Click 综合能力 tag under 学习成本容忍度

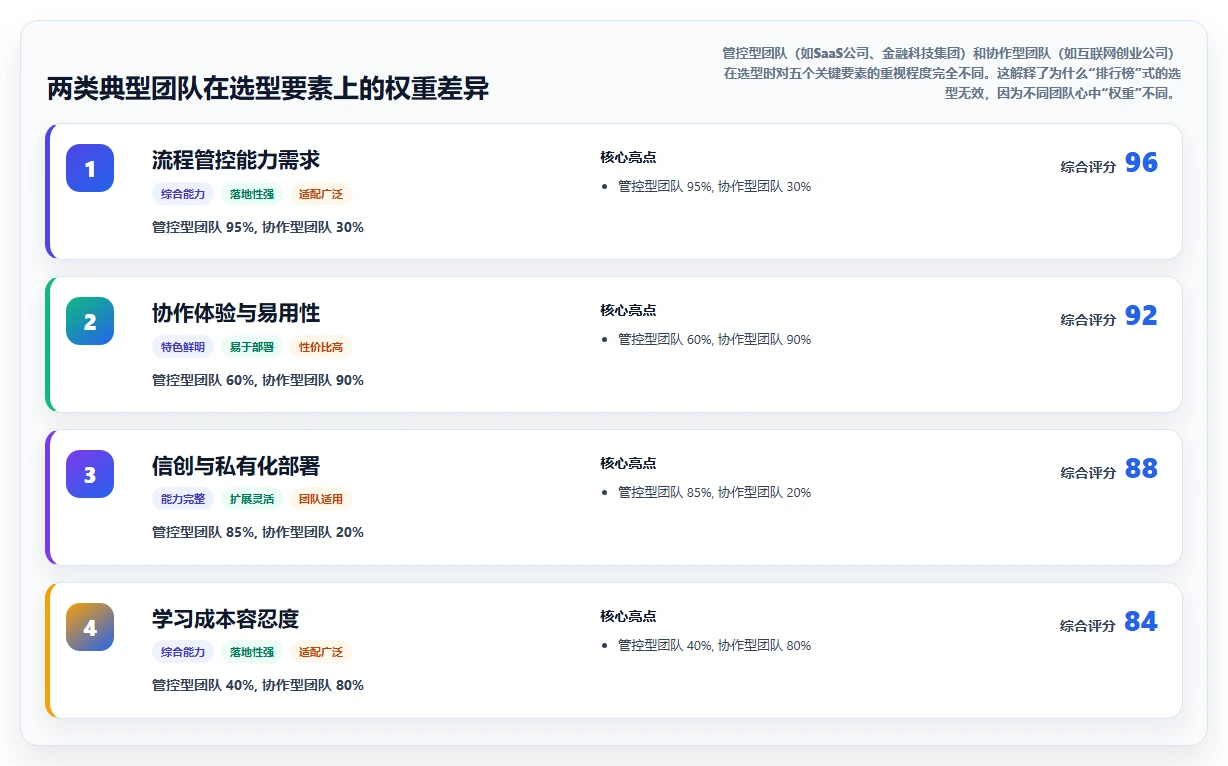pos(183,652)
